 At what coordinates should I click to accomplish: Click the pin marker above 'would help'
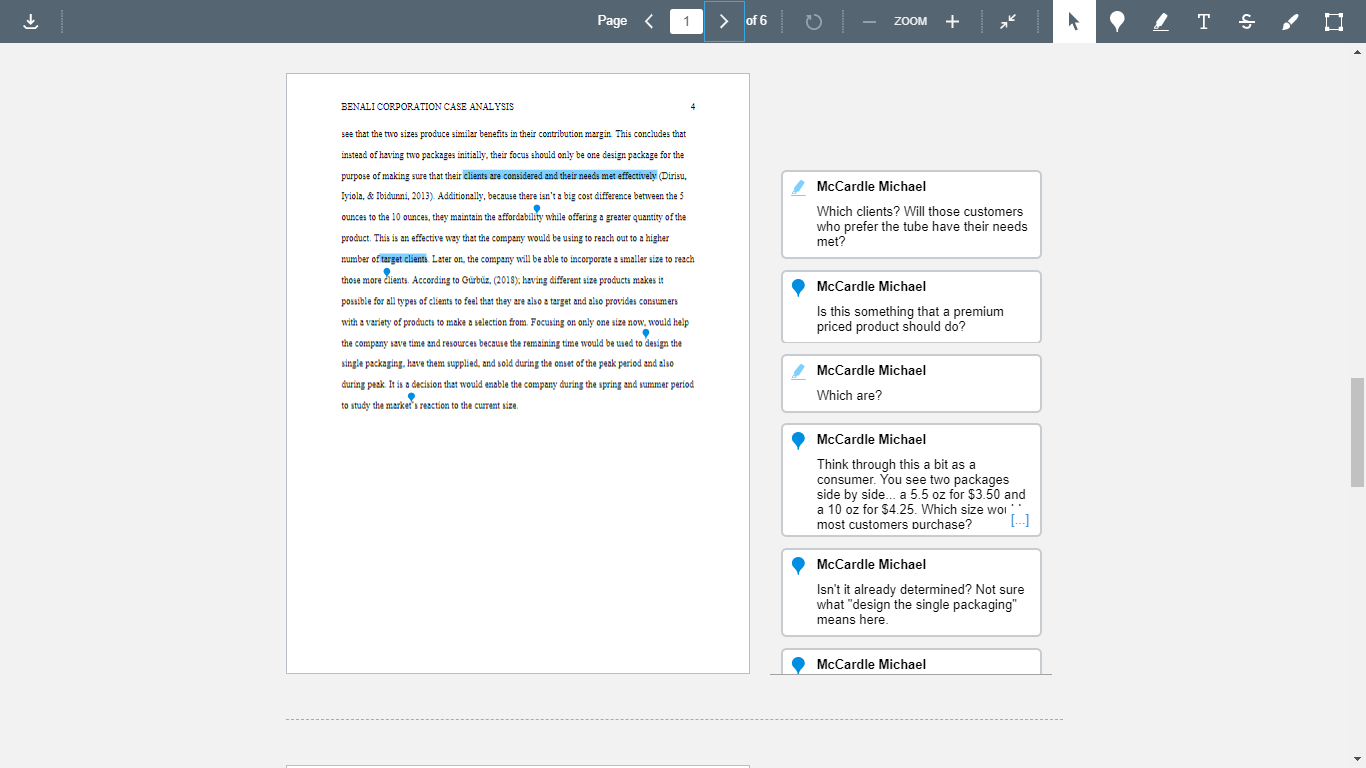[646, 333]
